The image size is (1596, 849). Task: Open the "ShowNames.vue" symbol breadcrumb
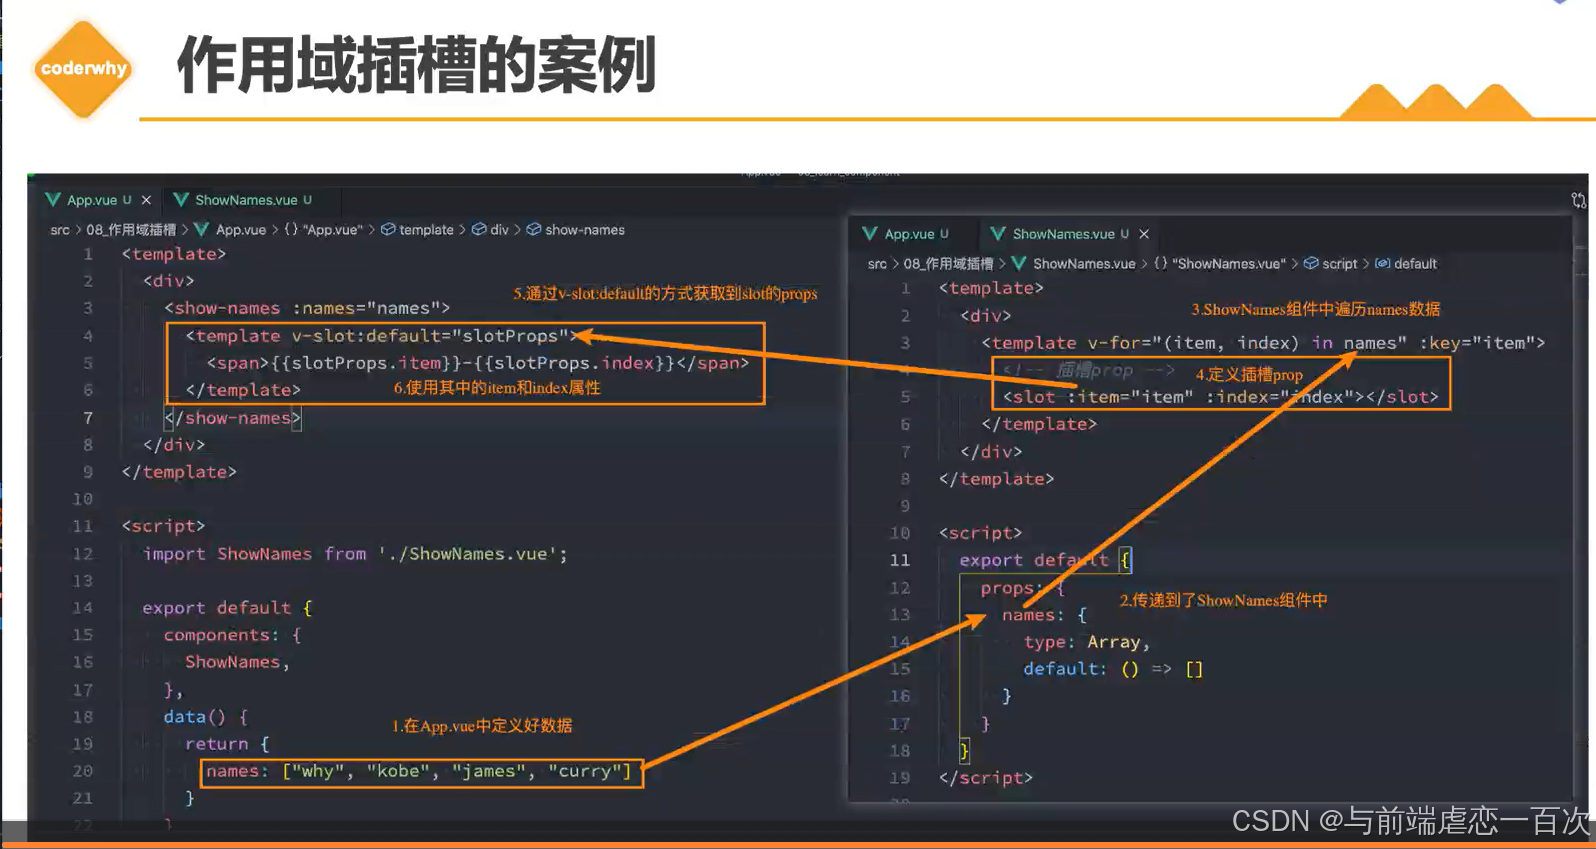coord(1229,264)
